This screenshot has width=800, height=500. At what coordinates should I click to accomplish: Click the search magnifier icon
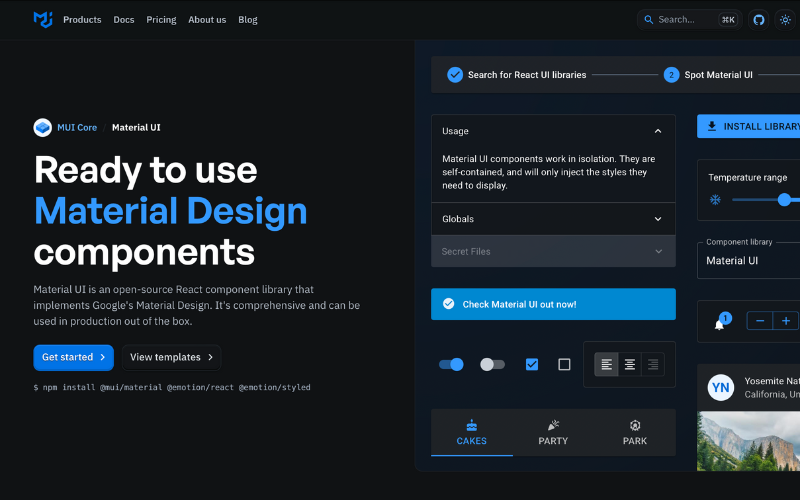[x=648, y=20]
